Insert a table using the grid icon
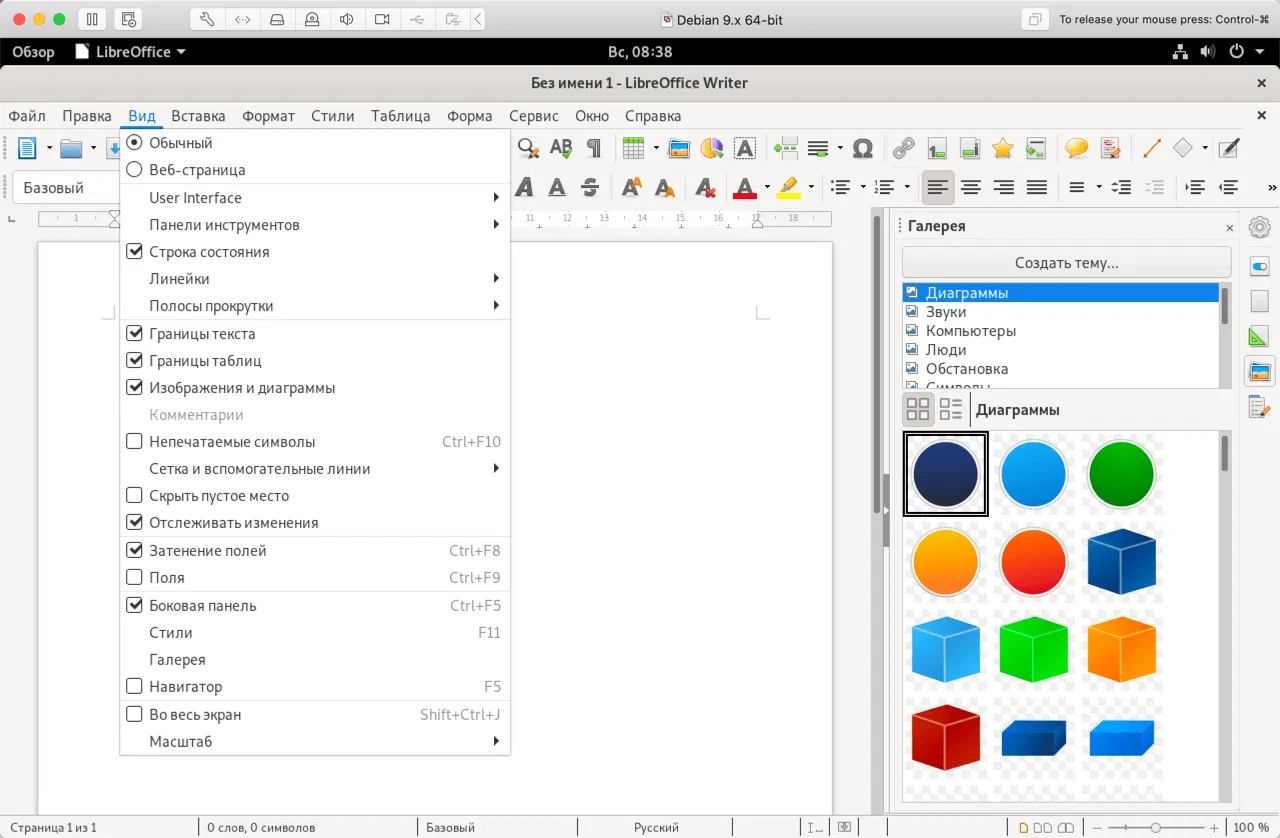This screenshot has height=838, width=1280. click(633, 149)
